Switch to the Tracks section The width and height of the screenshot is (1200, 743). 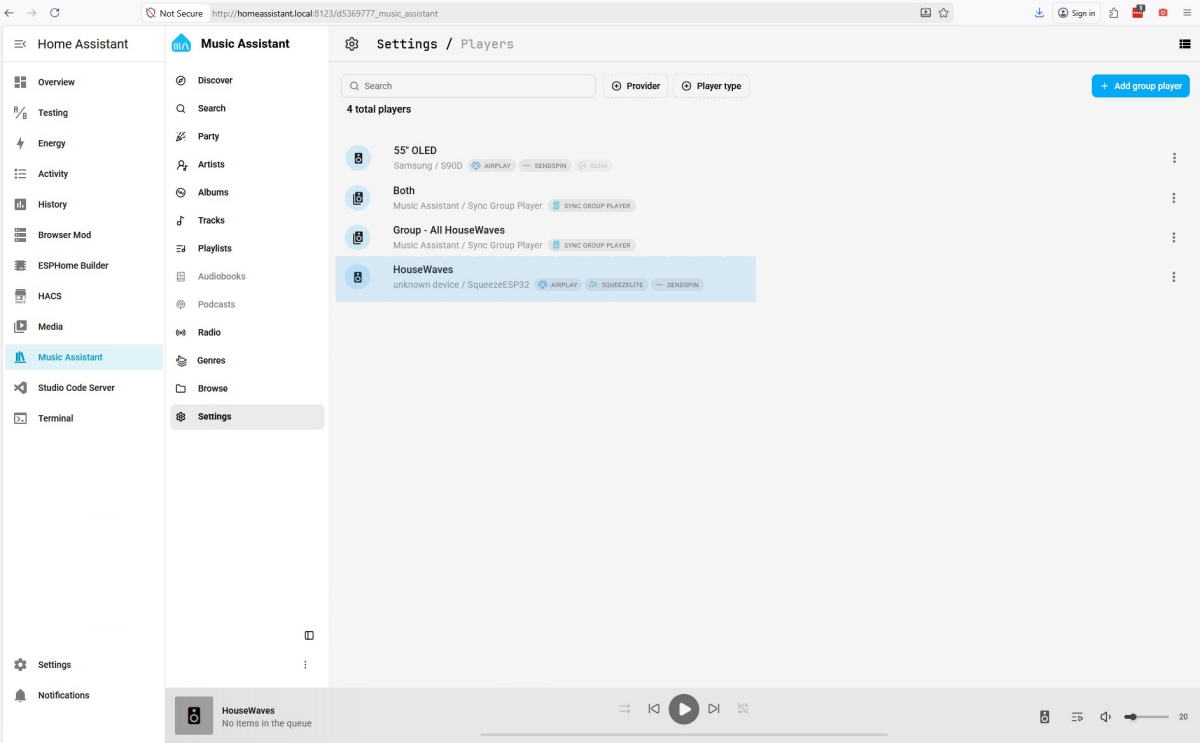coord(208,220)
